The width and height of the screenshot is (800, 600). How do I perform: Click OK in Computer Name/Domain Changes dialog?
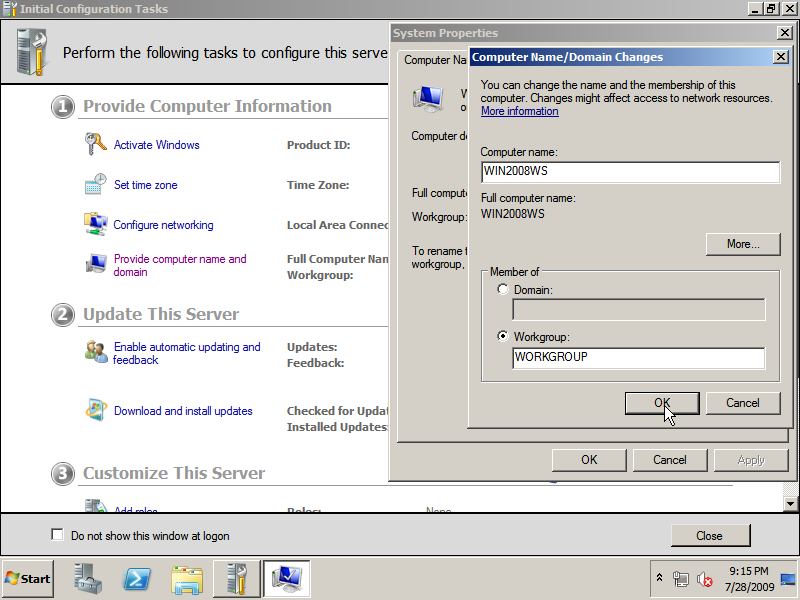[x=662, y=403]
